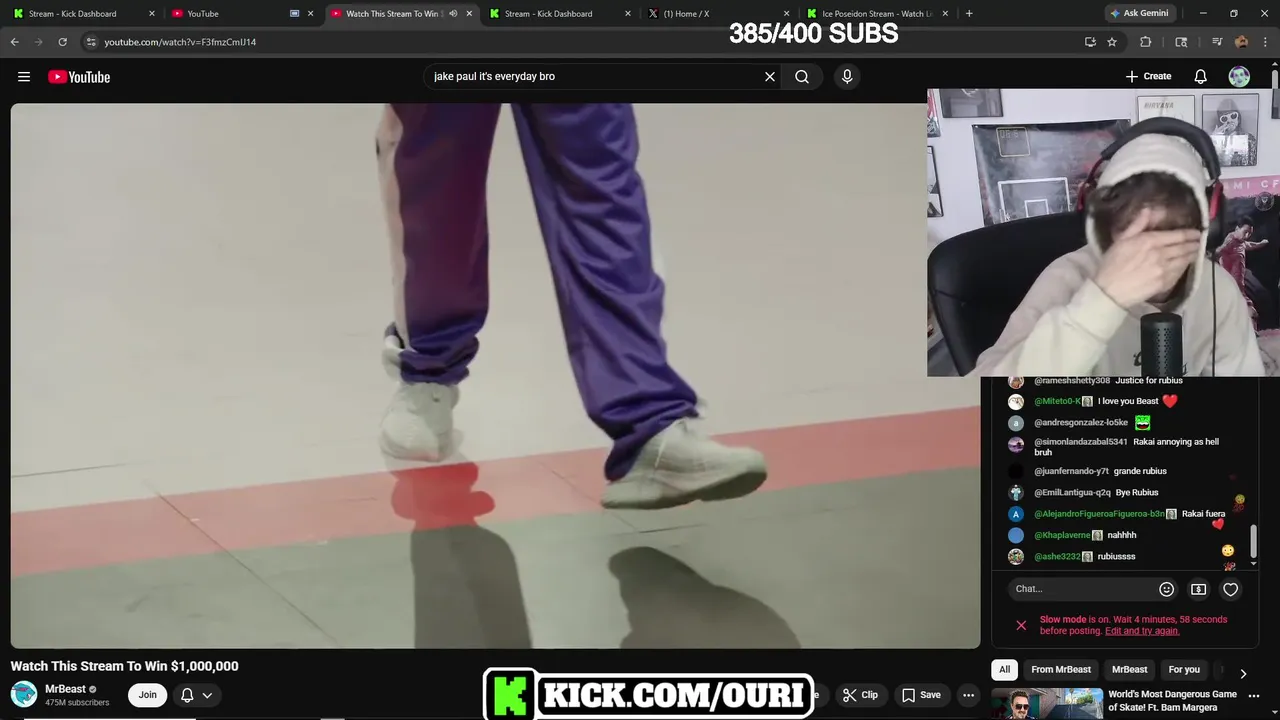Click the live chat scrollbar
This screenshot has width=1280, height=720.
pyautogui.click(x=1252, y=541)
